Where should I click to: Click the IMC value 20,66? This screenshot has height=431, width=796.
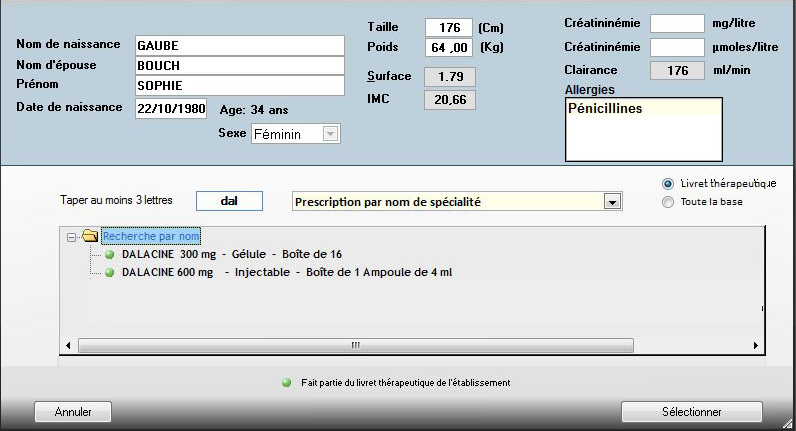[x=450, y=100]
